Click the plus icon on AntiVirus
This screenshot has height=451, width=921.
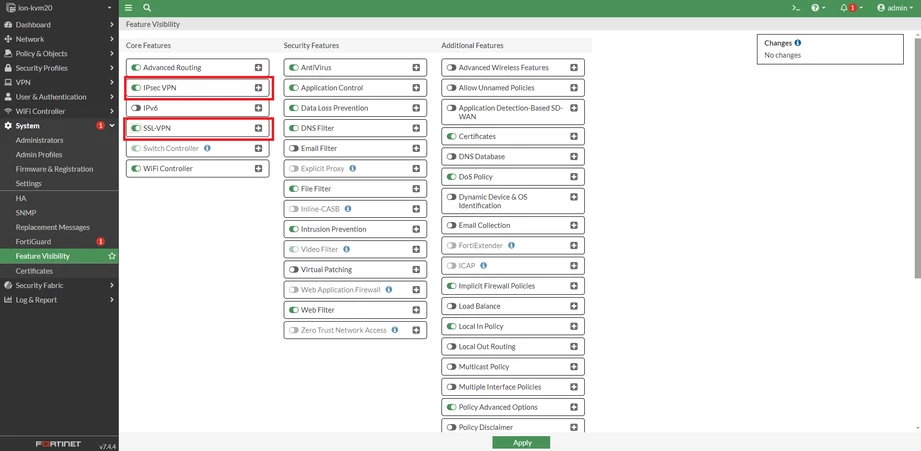(416, 68)
